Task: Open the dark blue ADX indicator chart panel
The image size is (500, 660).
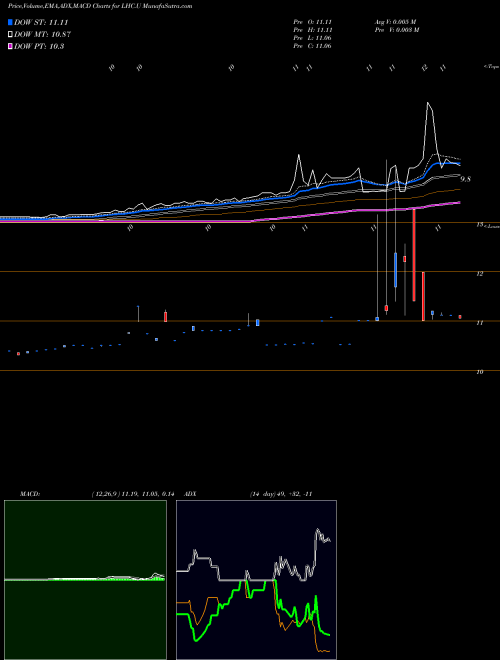Action: (x=256, y=580)
